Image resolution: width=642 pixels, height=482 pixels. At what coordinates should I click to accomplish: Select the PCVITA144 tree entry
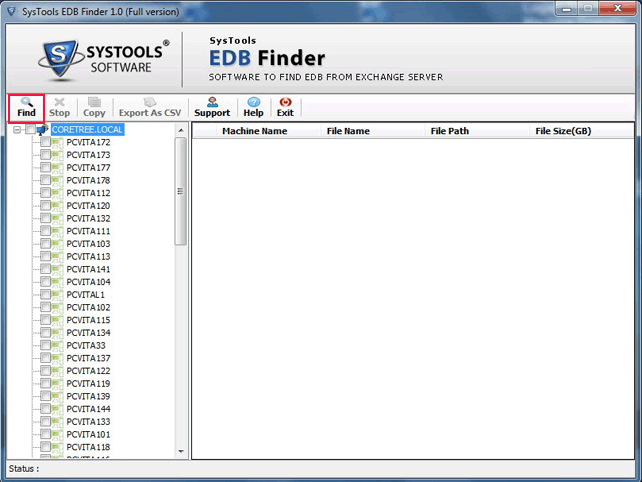click(88, 409)
